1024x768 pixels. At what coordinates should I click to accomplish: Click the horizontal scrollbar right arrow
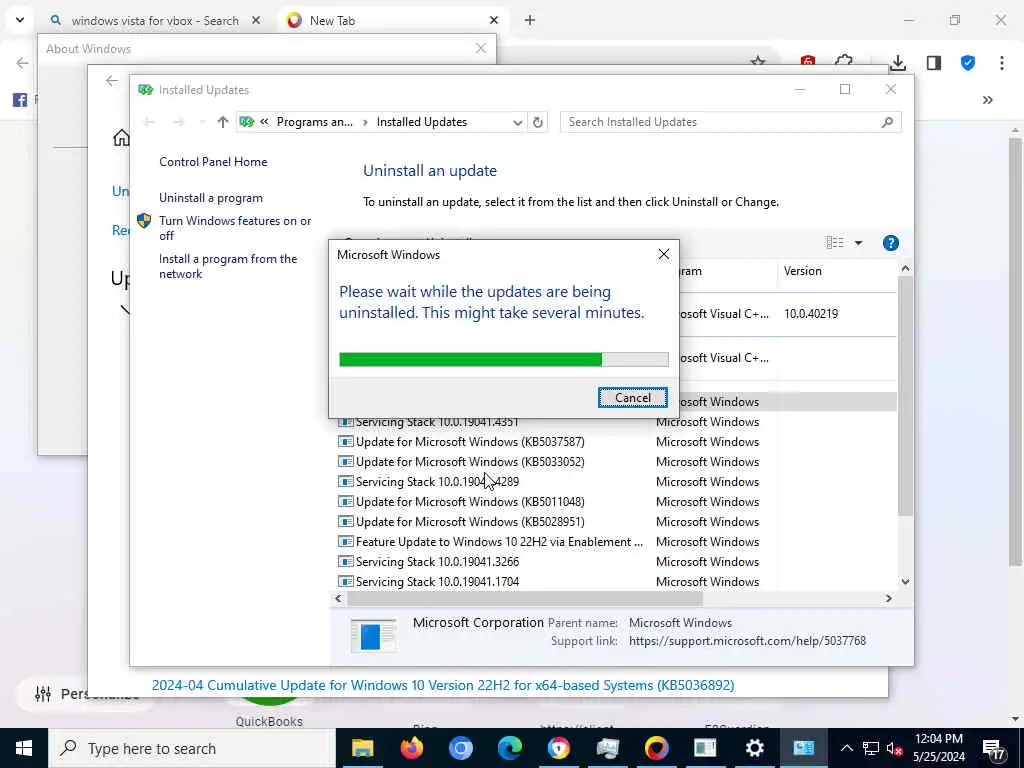tap(888, 598)
